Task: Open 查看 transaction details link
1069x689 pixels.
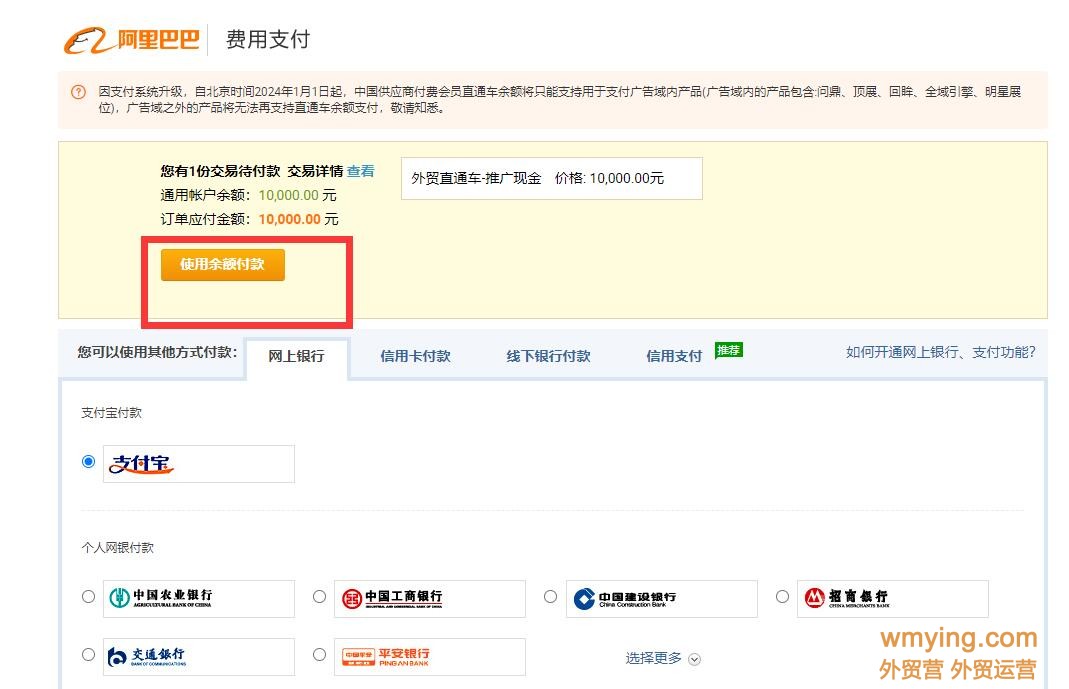Action: [361, 171]
